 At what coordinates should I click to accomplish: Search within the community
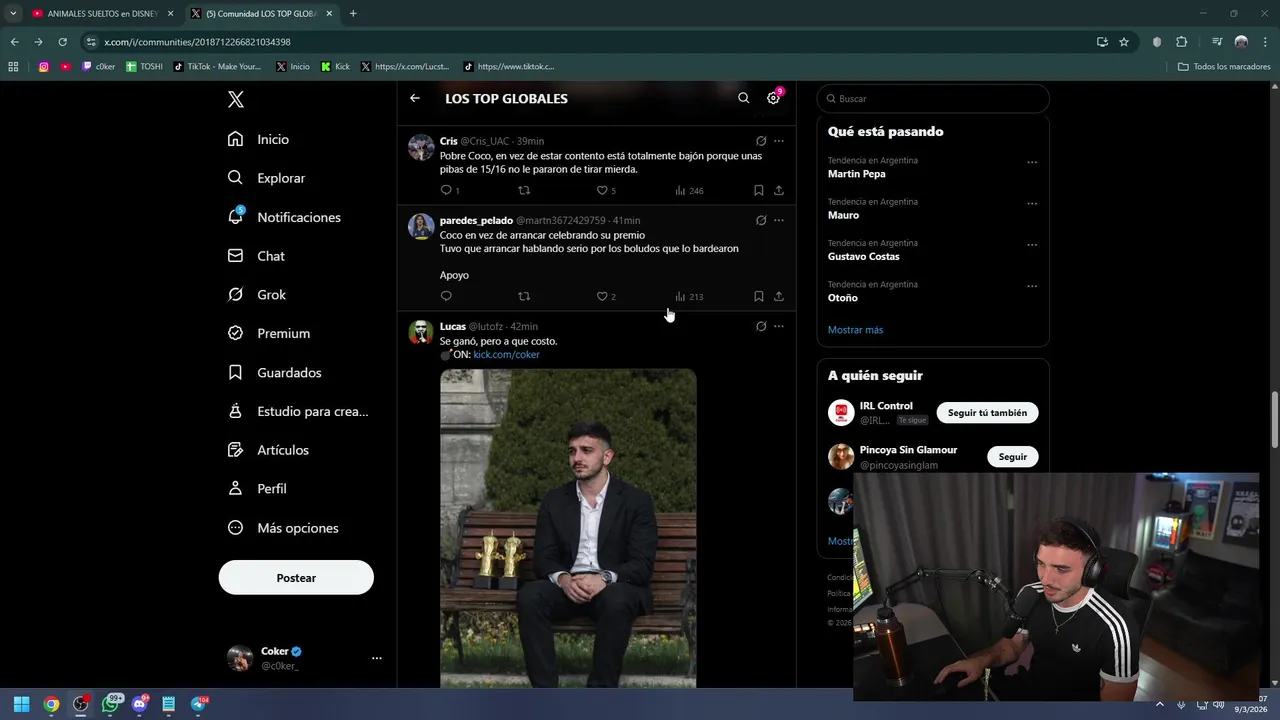point(743,98)
